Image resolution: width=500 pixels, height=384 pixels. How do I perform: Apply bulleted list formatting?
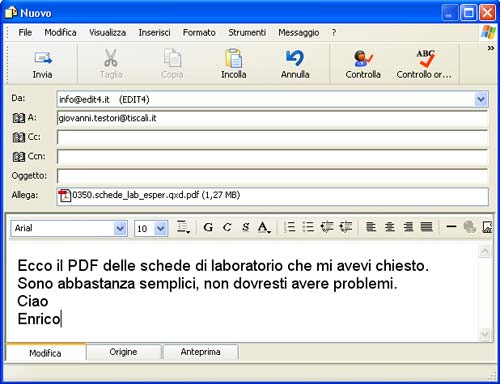pyautogui.click(x=308, y=227)
